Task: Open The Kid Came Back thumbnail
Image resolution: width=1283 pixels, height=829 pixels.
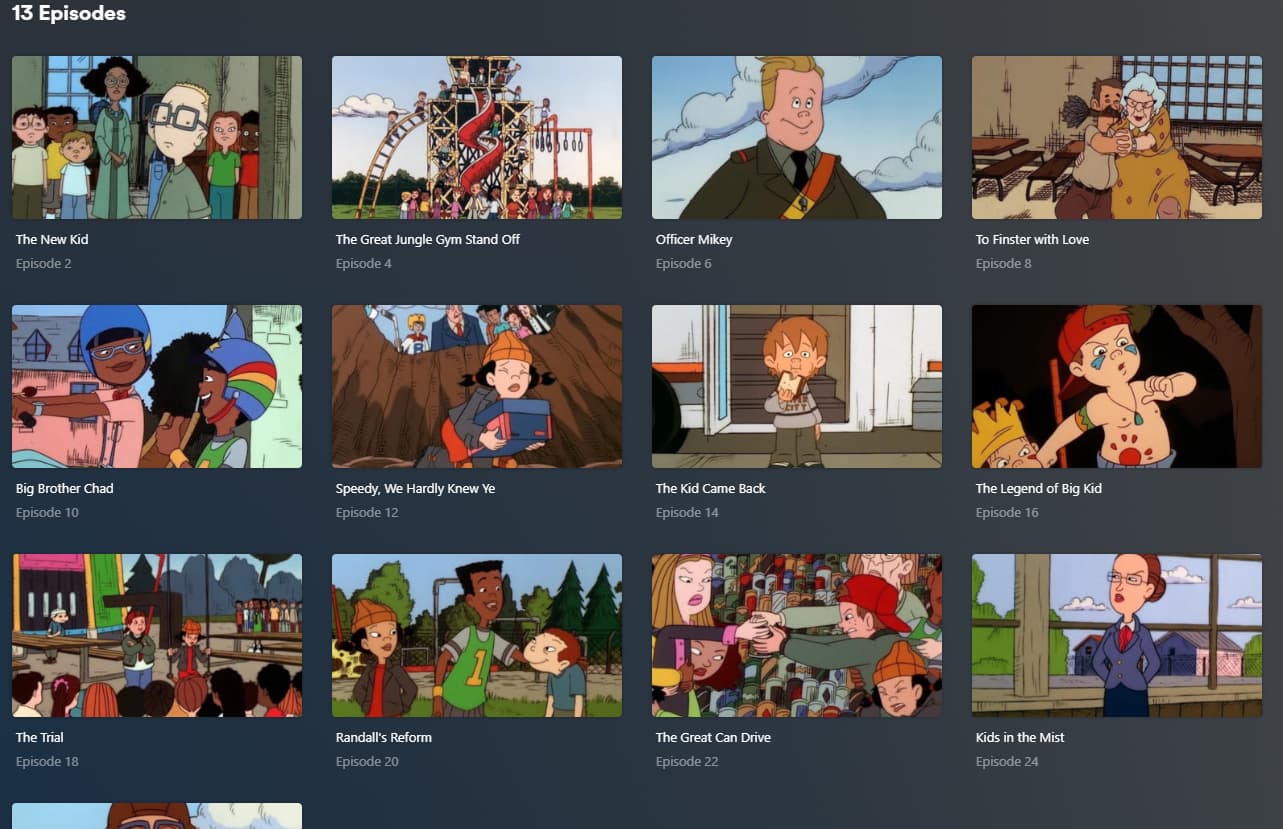Action: [x=797, y=386]
